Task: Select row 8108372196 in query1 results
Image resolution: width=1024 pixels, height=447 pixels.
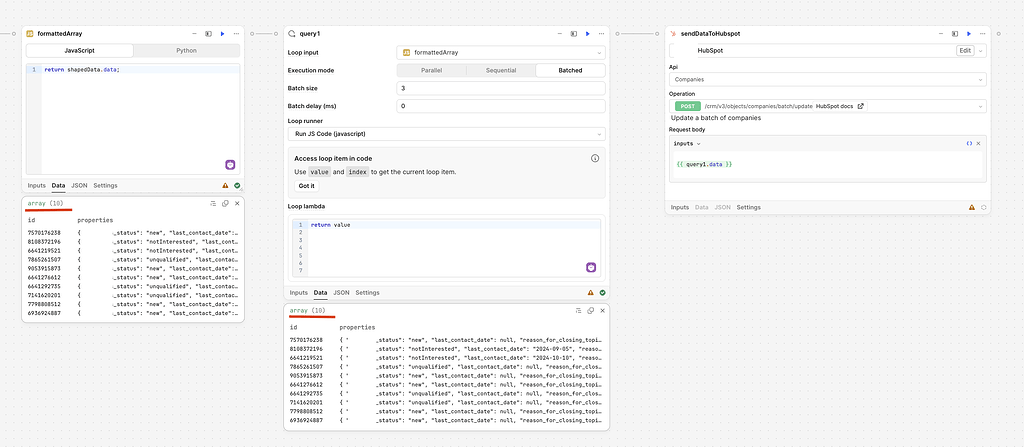Action: point(447,349)
